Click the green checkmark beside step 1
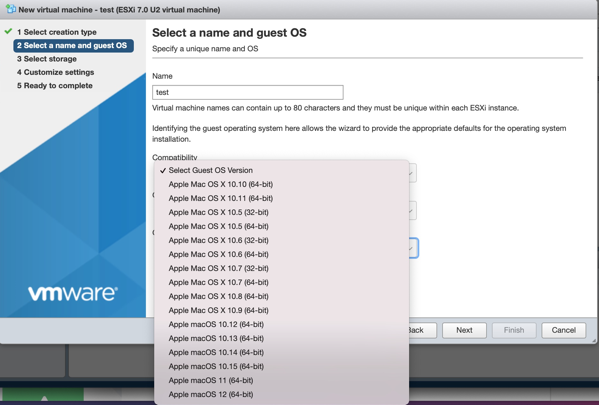Image resolution: width=599 pixels, height=405 pixels. tap(8, 31)
